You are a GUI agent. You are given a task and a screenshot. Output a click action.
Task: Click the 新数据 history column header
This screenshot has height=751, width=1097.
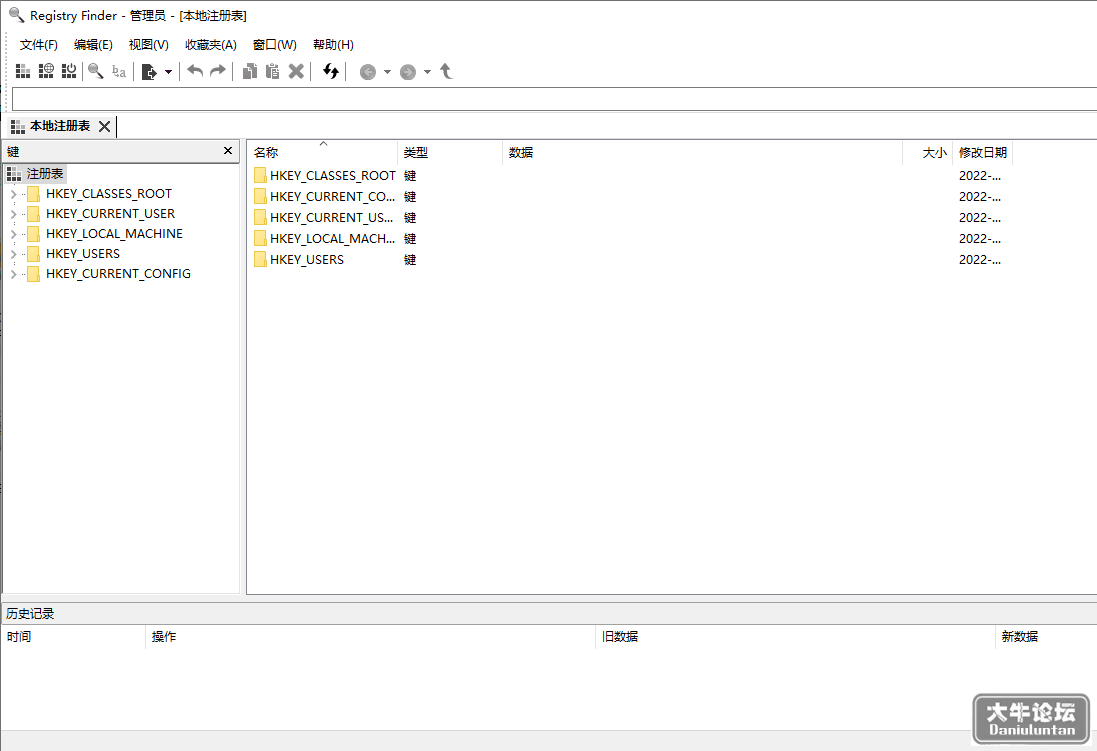tap(1046, 637)
